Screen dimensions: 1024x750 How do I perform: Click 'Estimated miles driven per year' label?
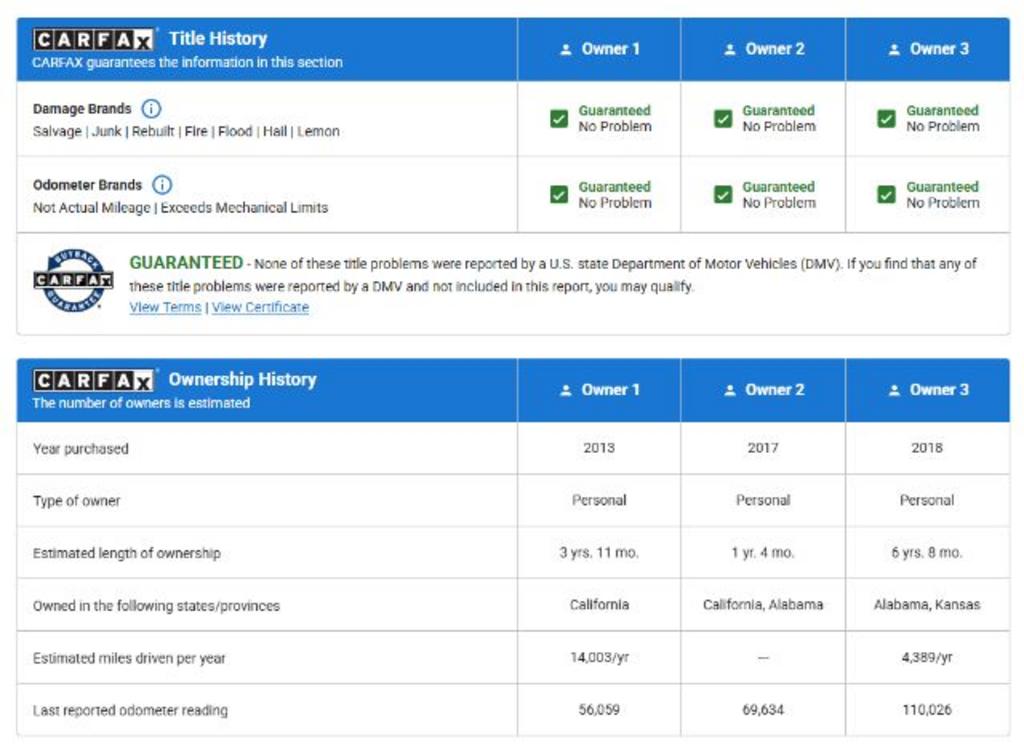point(129,659)
